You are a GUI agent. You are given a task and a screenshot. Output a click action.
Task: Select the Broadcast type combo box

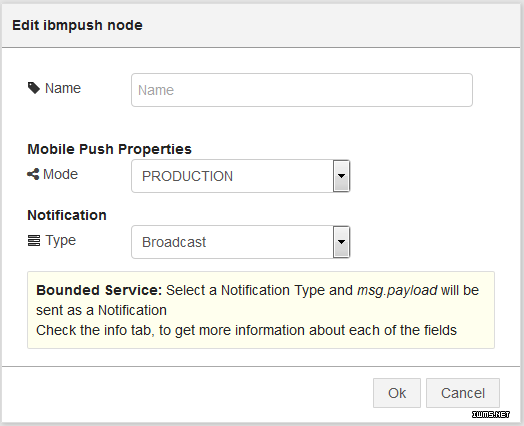241,242
